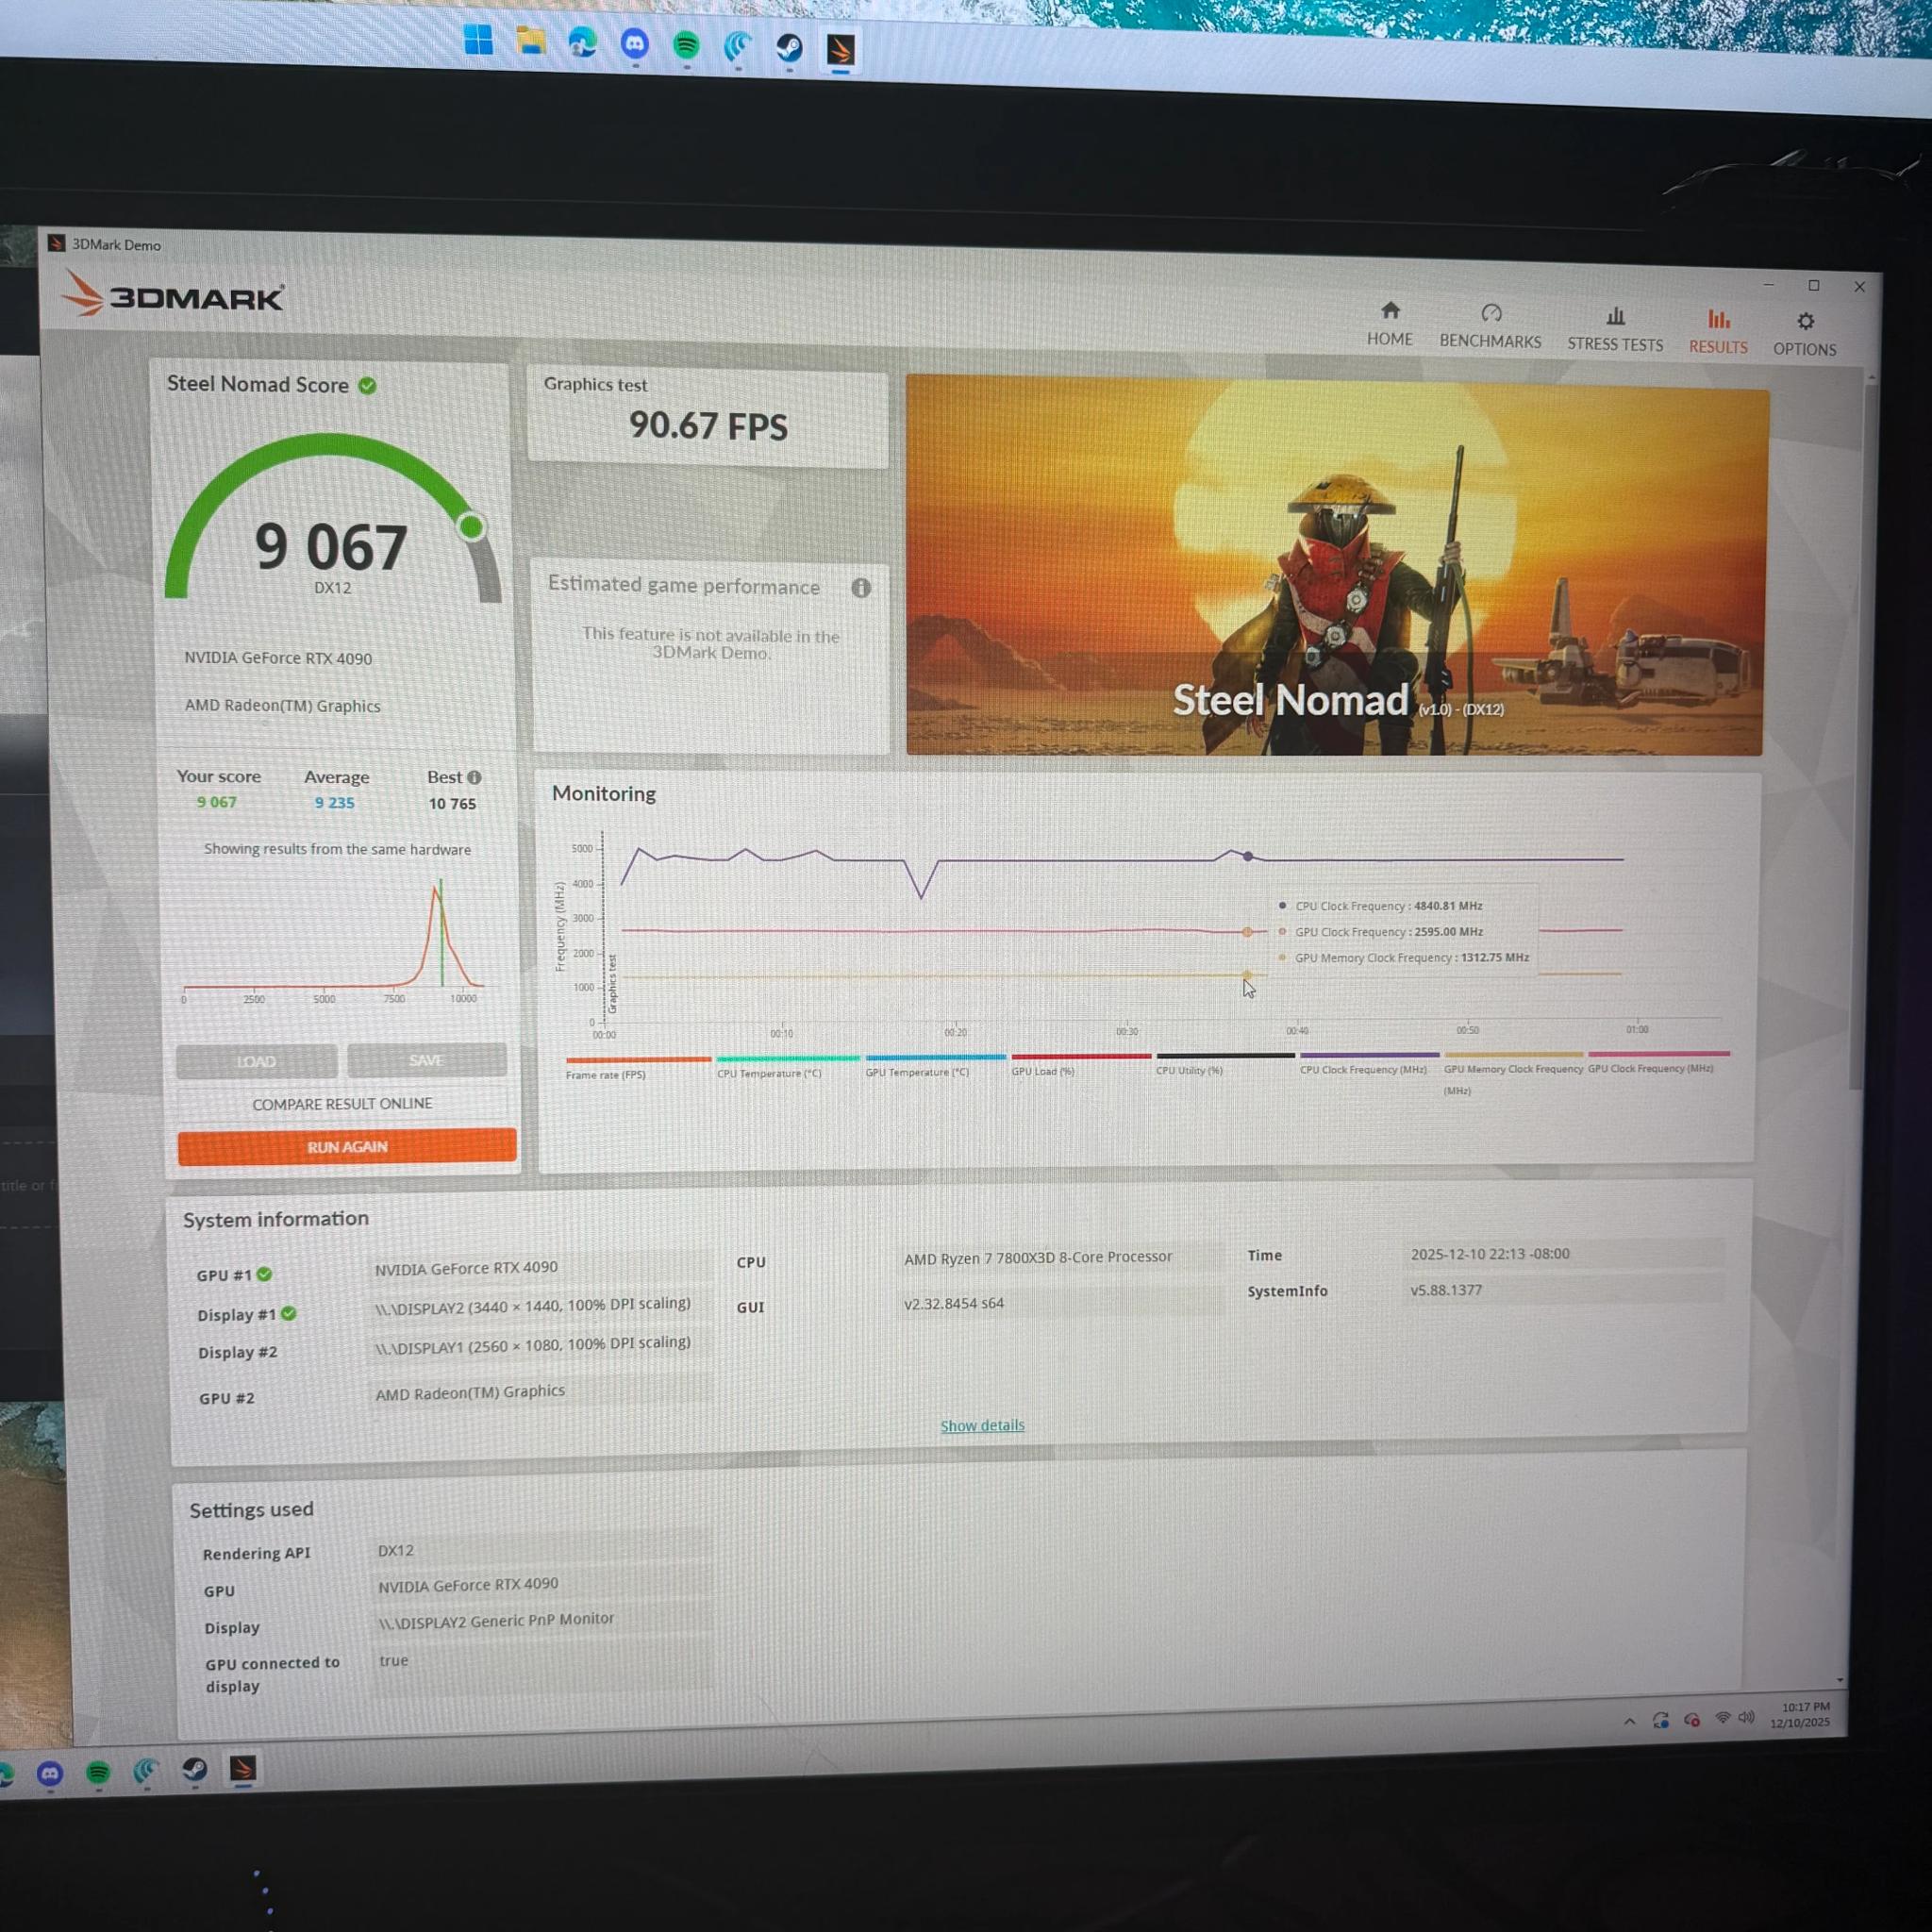Viewport: 1932px width, 1932px height.
Task: Click the 9 067 score in the gauge
Action: (331, 548)
